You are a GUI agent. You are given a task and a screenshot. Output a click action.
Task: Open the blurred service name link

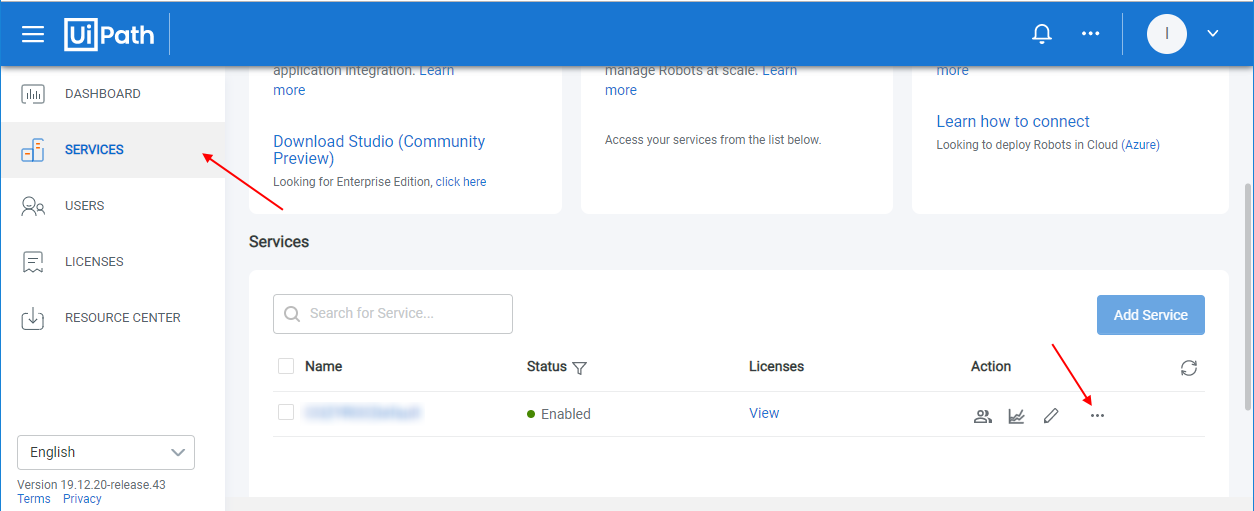362,412
